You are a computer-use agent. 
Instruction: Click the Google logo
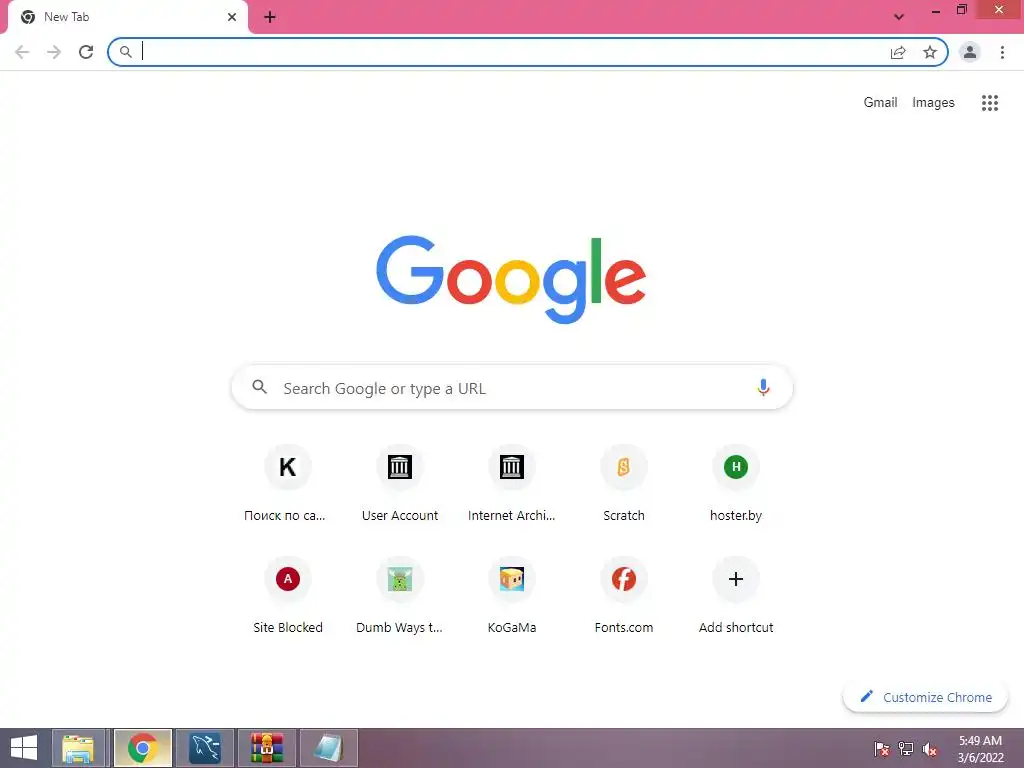511,280
